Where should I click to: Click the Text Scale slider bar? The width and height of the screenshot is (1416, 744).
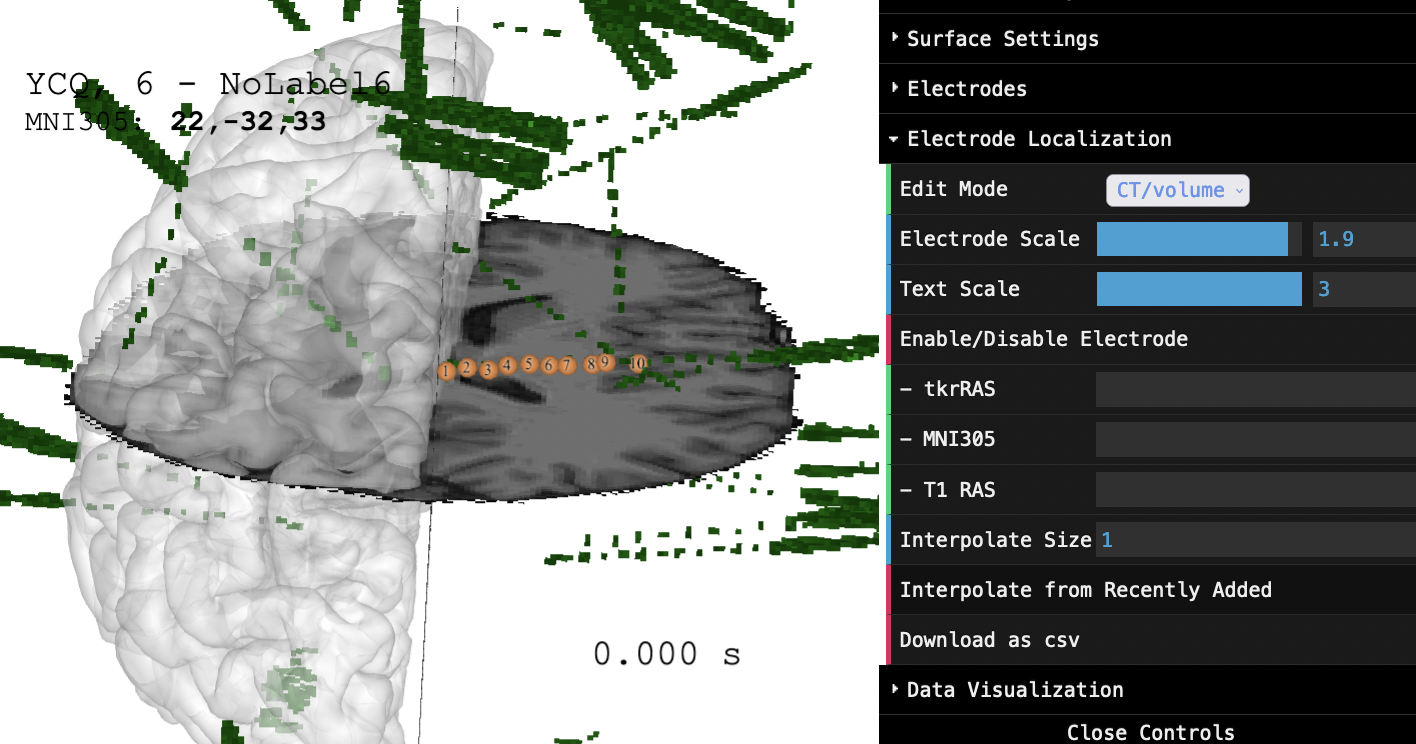coord(1198,289)
